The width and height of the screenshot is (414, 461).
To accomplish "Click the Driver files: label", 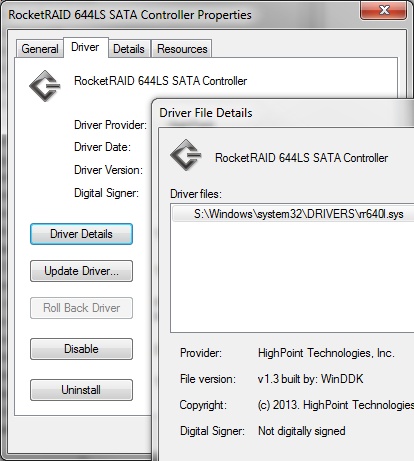I will [x=196, y=194].
